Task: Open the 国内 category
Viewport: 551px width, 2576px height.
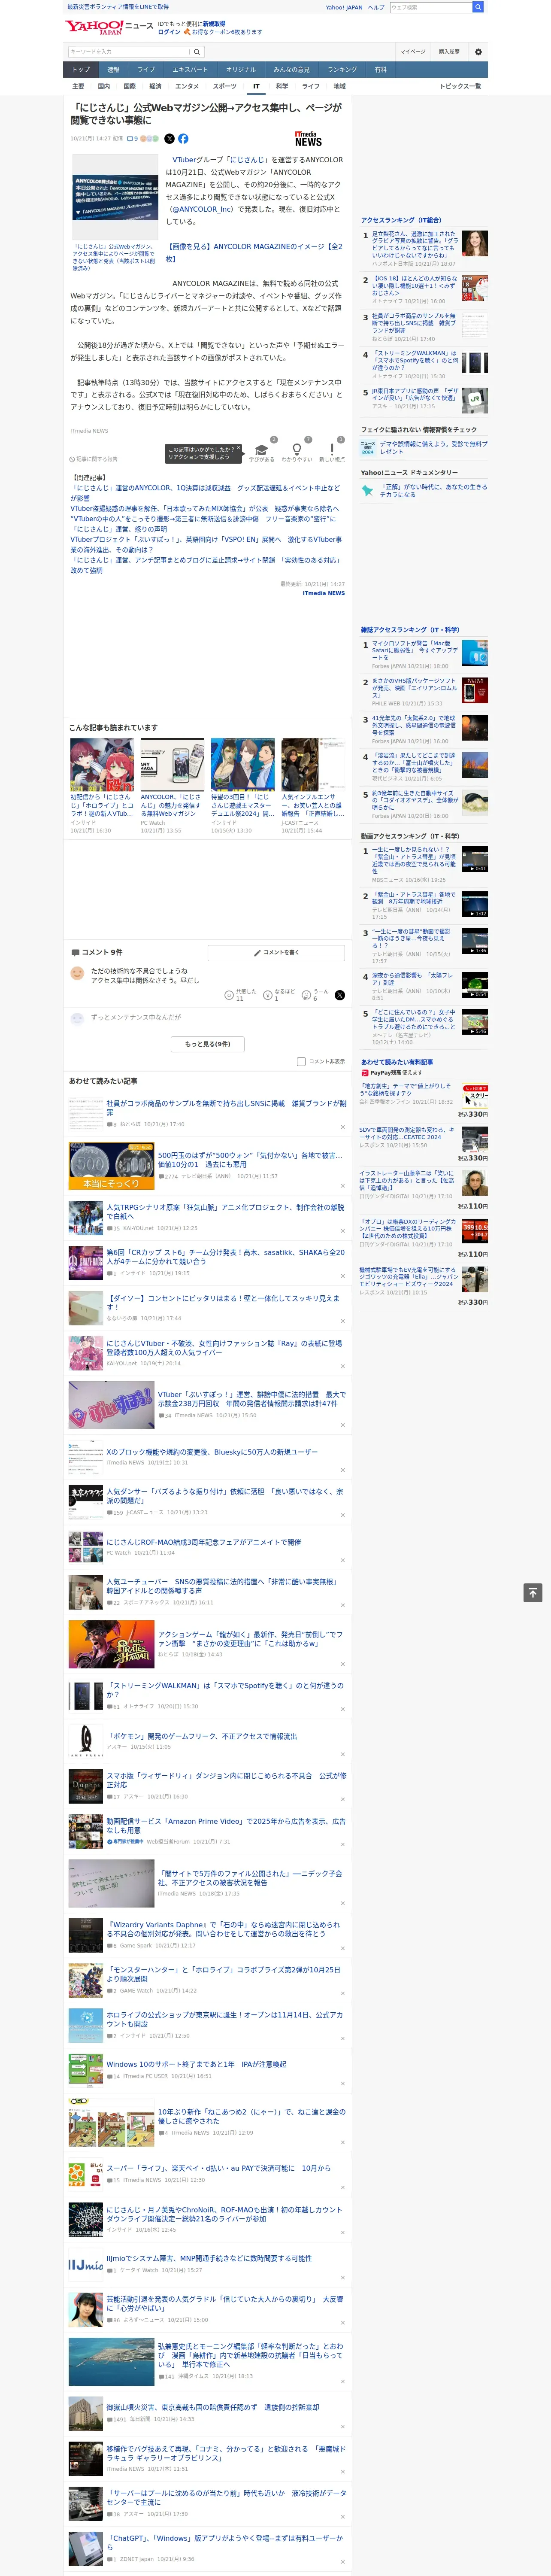Action: 104,86
